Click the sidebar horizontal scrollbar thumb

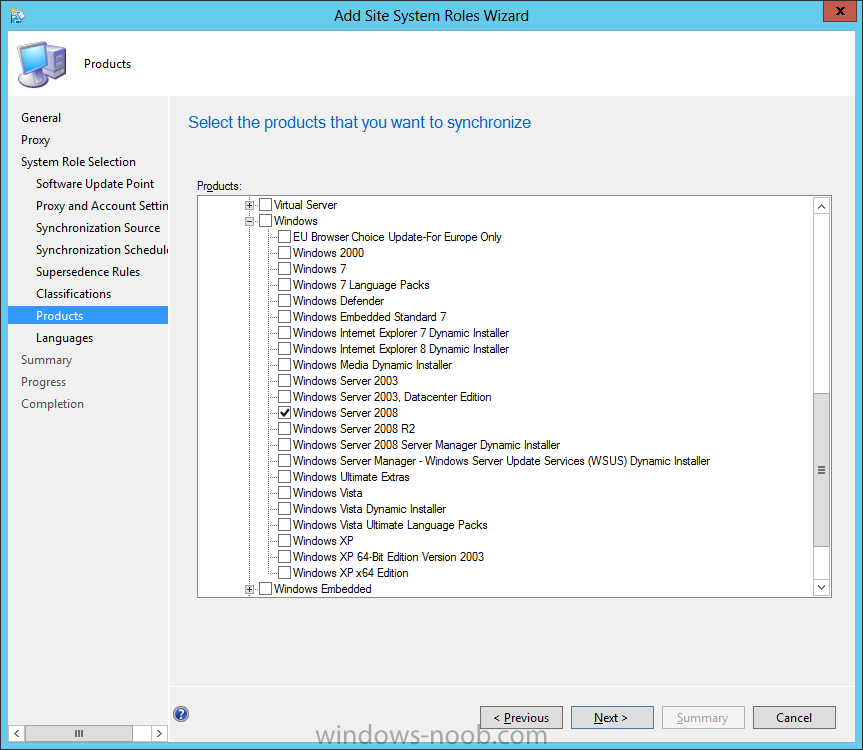click(x=79, y=733)
